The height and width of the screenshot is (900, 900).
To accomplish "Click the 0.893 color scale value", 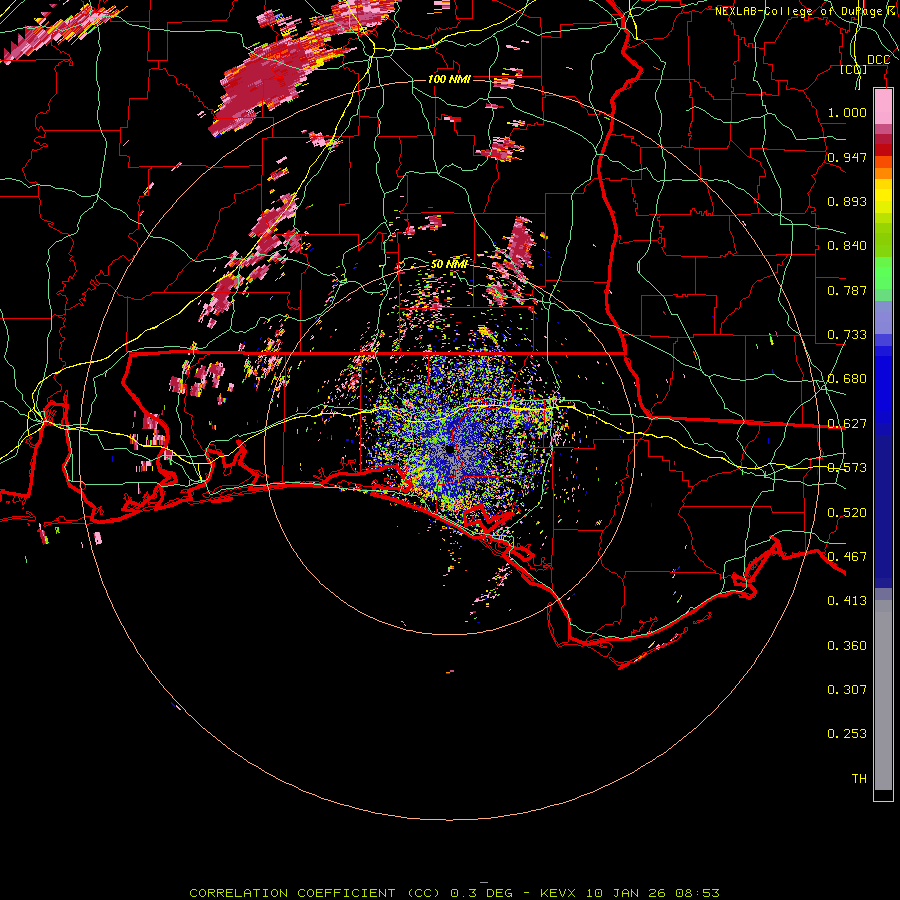I will (847, 201).
